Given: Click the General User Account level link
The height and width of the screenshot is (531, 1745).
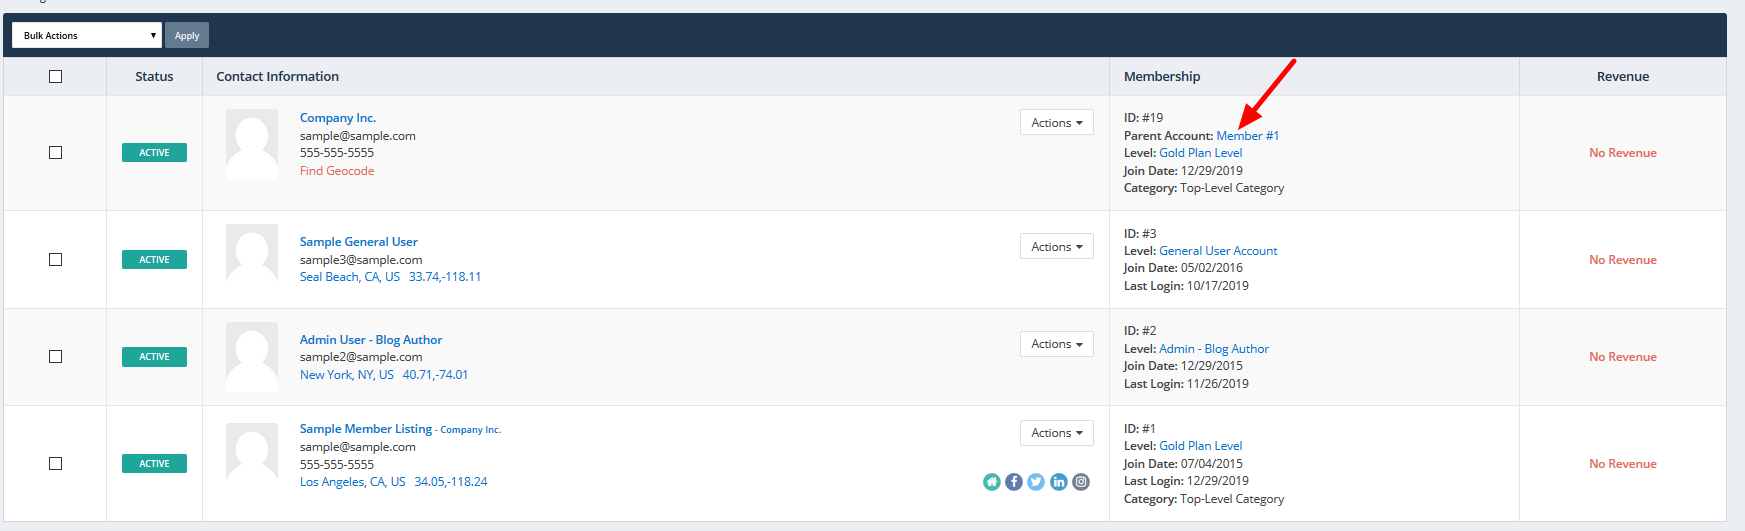Looking at the screenshot, I should coord(1218,251).
